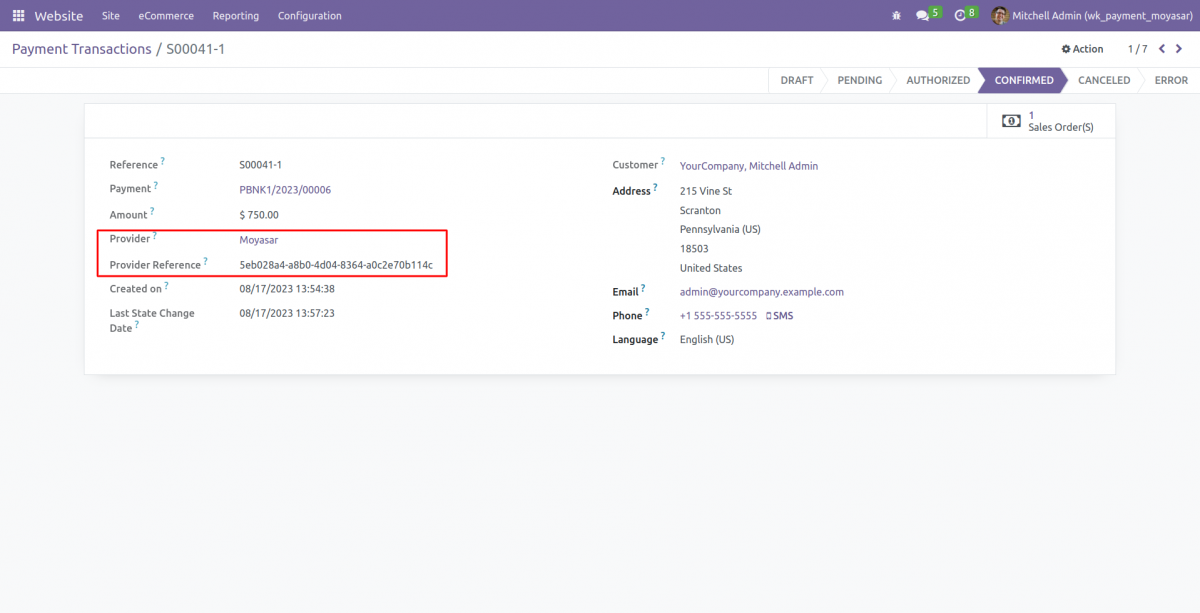Send an SMS via the SMS icon
The image size is (1200, 613).
779,315
